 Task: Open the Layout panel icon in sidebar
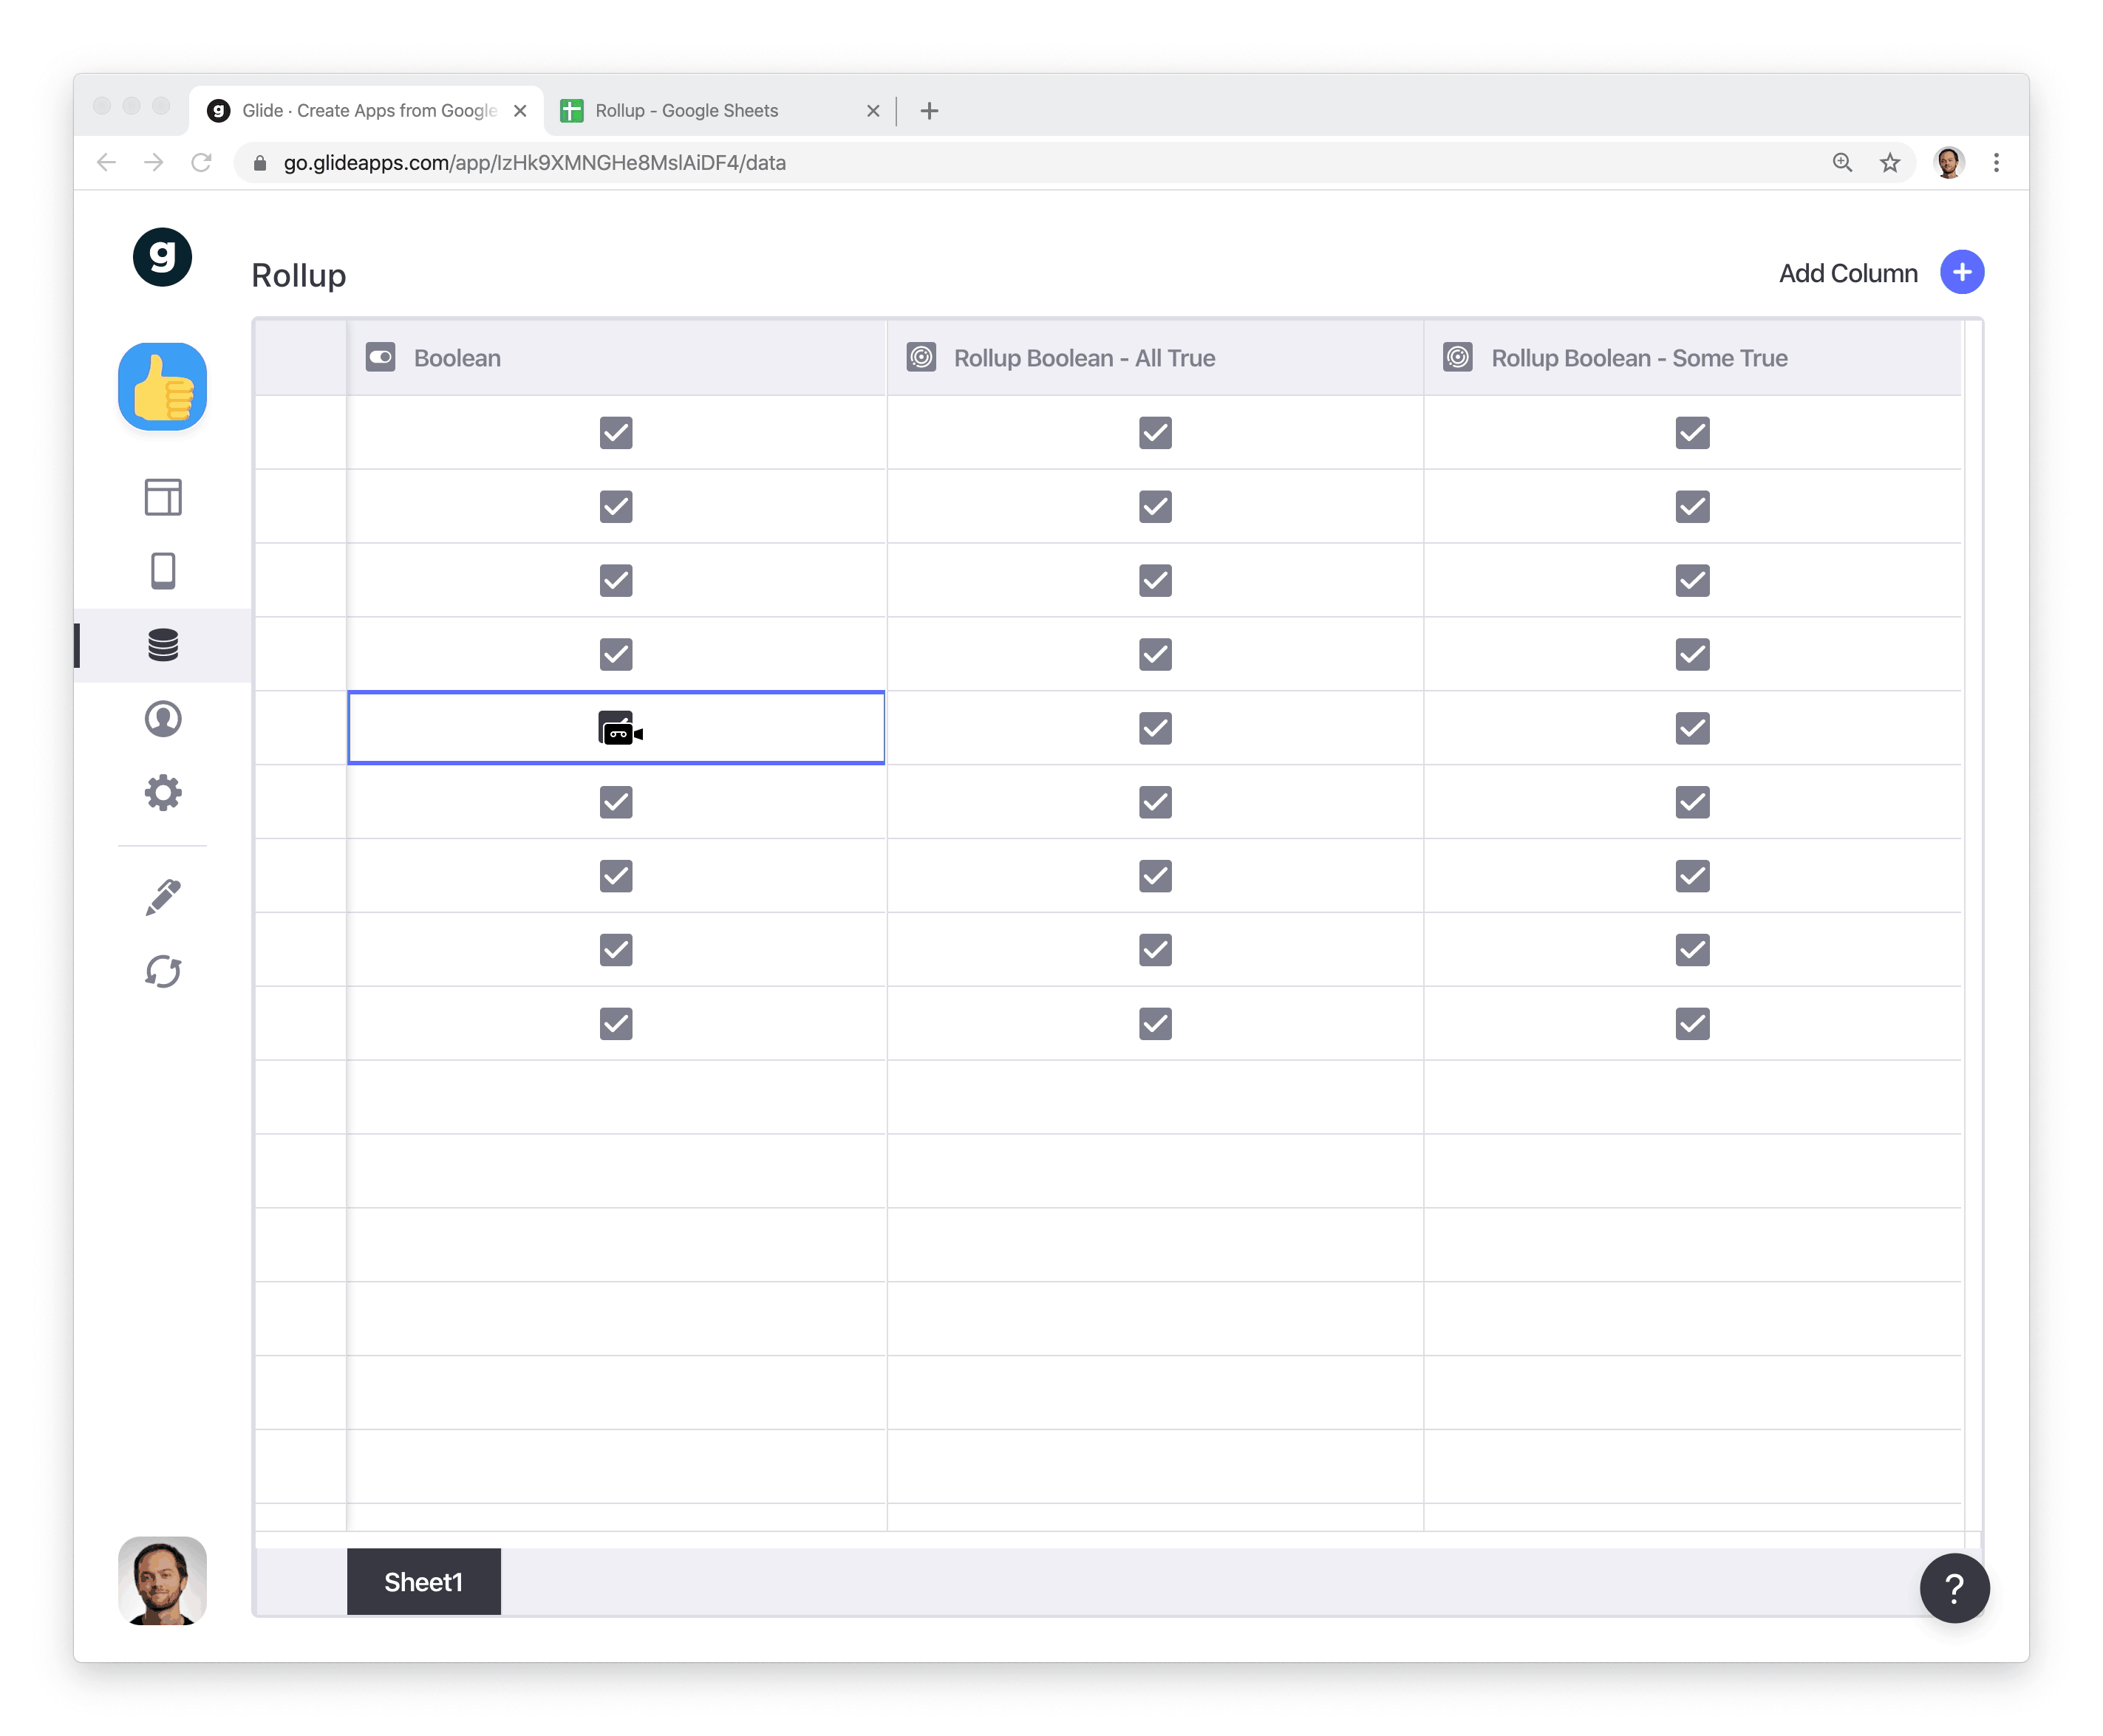click(x=163, y=497)
